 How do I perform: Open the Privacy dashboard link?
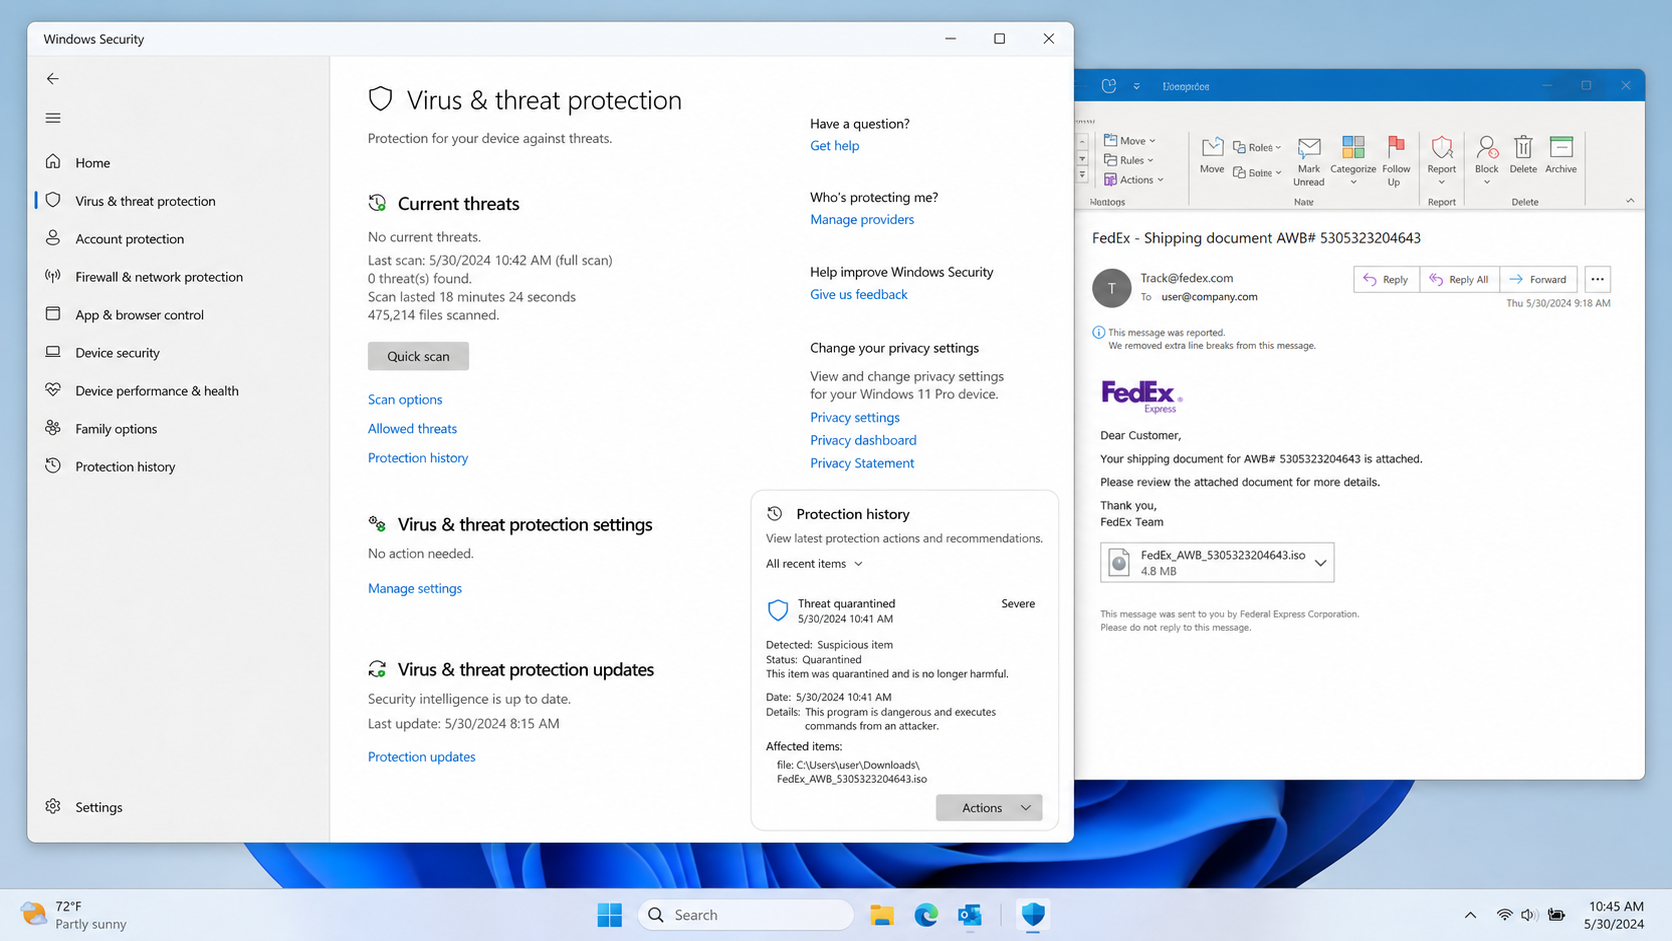coord(863,440)
